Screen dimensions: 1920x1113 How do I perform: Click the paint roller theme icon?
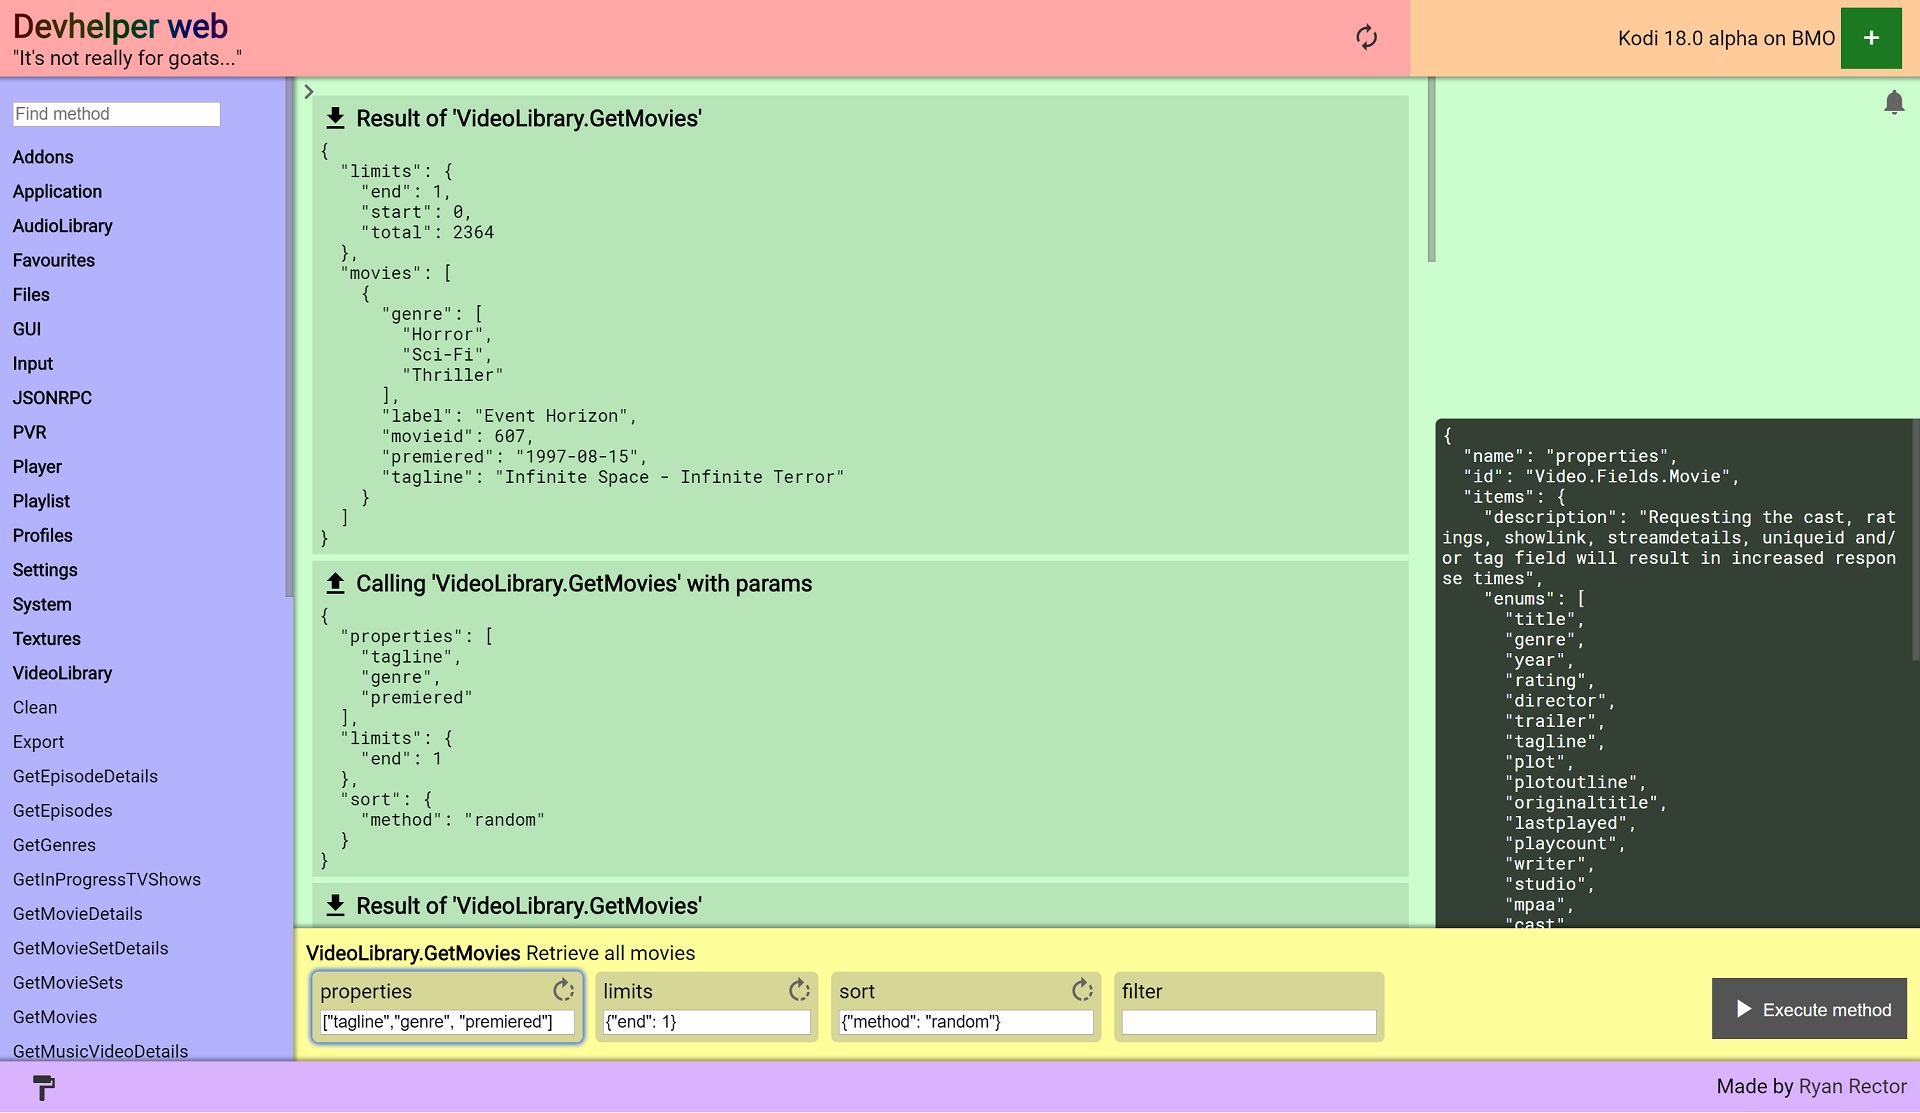44,1087
